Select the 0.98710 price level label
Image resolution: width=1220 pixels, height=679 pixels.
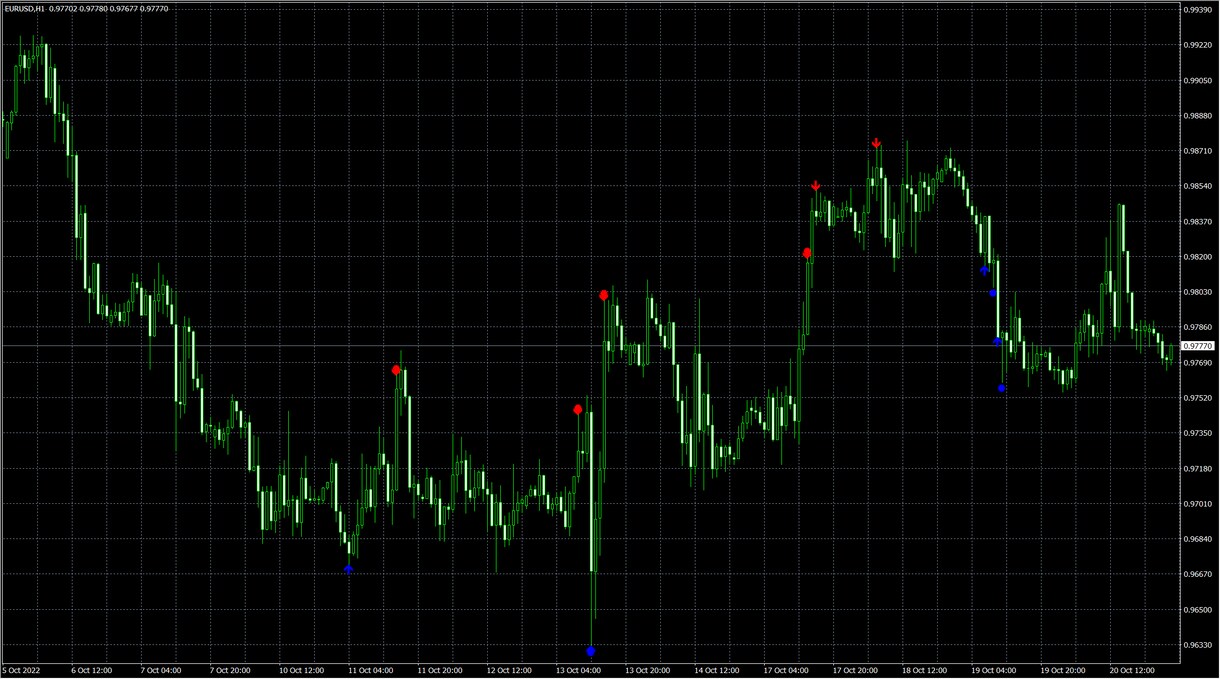1198,151
